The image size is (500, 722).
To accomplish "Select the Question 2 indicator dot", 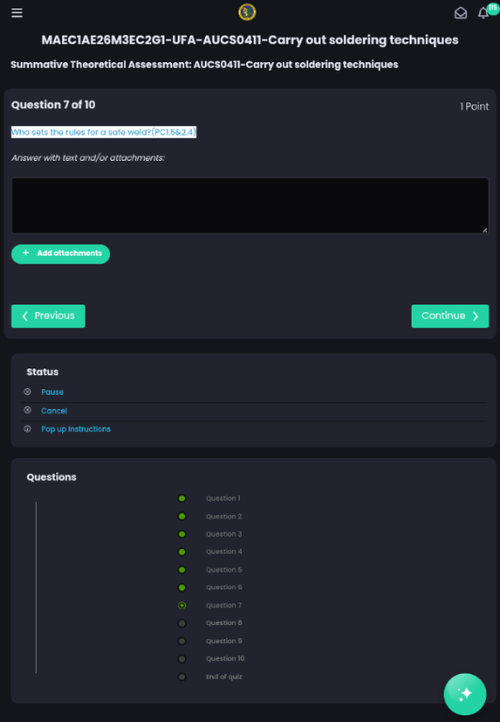I will [x=182, y=516].
